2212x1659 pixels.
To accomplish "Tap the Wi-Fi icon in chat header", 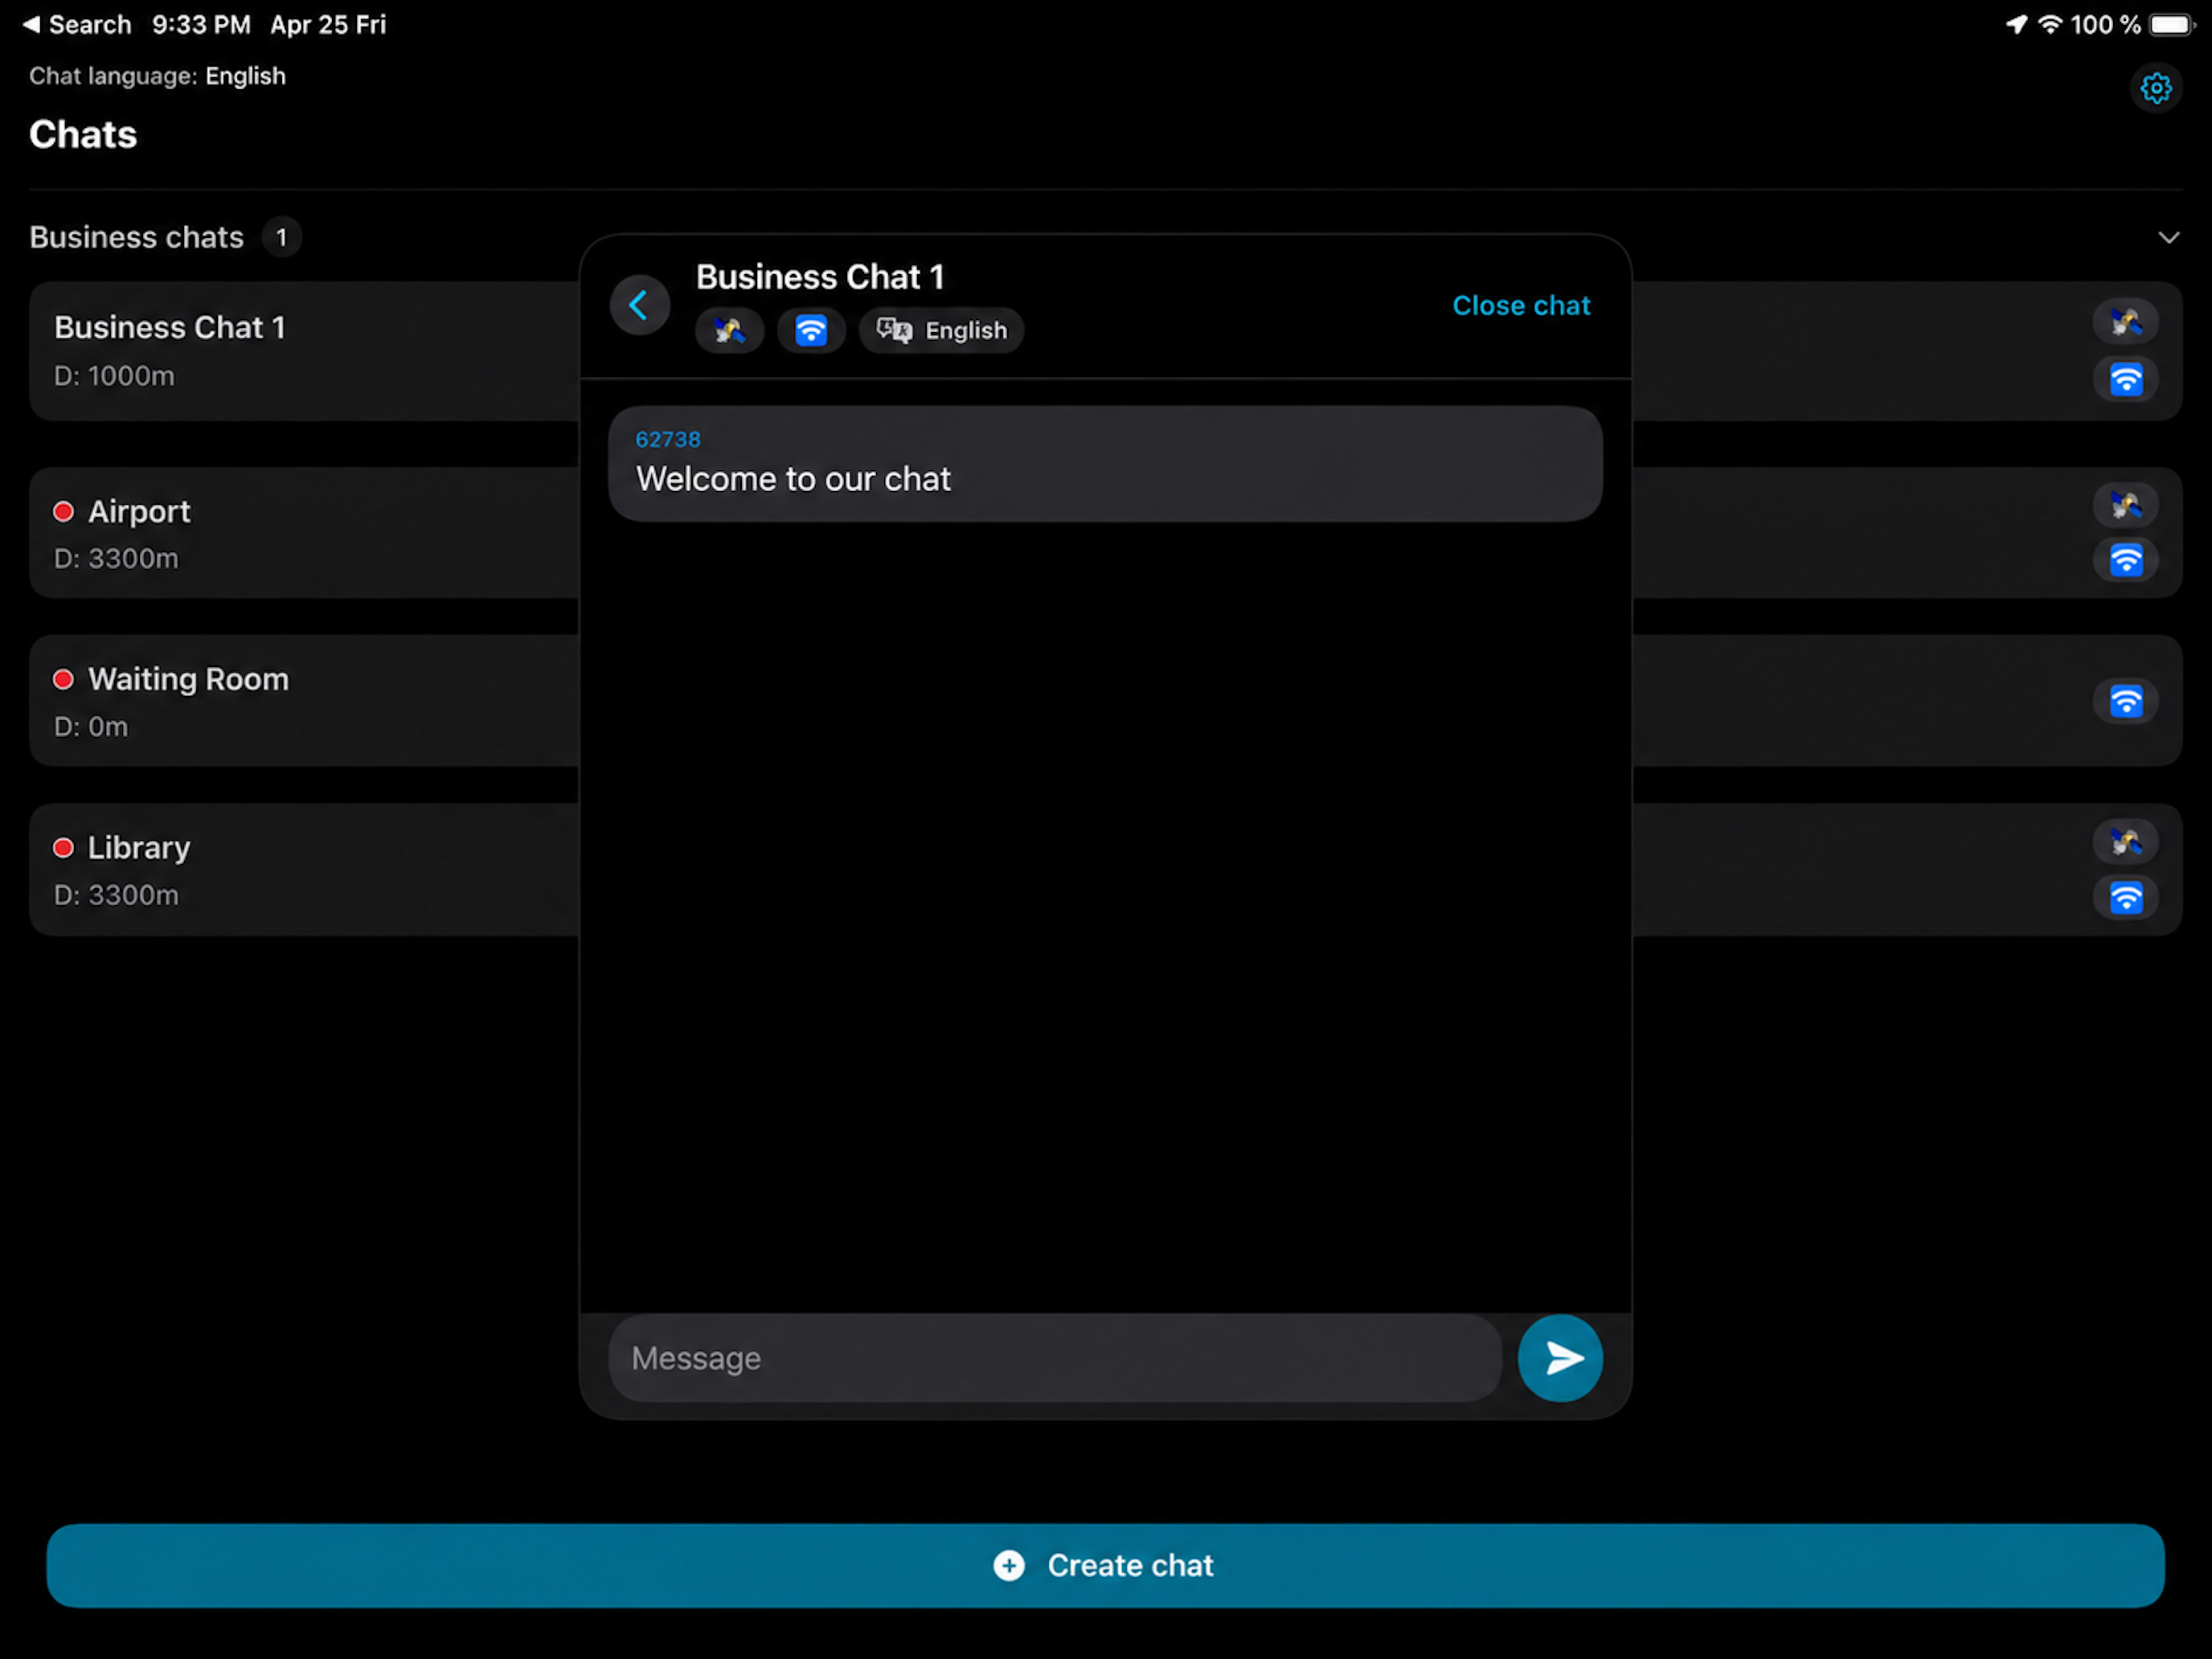I will pyautogui.click(x=811, y=330).
